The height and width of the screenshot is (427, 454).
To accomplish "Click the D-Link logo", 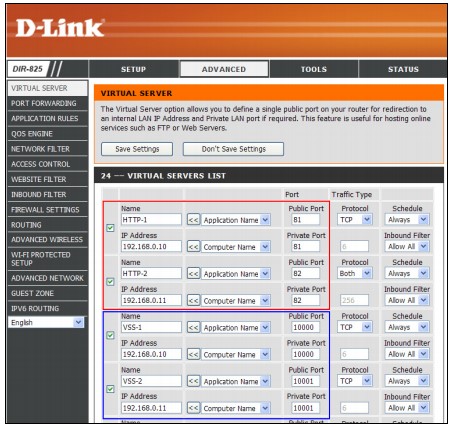I will (x=60, y=28).
